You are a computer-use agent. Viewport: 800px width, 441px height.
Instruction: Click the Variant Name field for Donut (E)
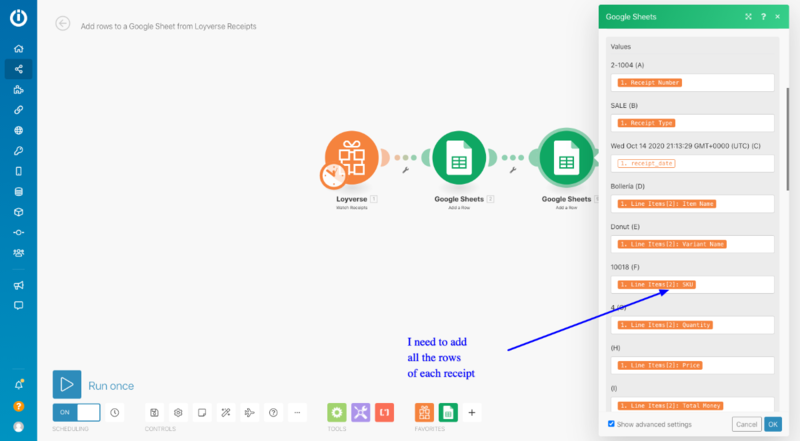tap(692, 244)
